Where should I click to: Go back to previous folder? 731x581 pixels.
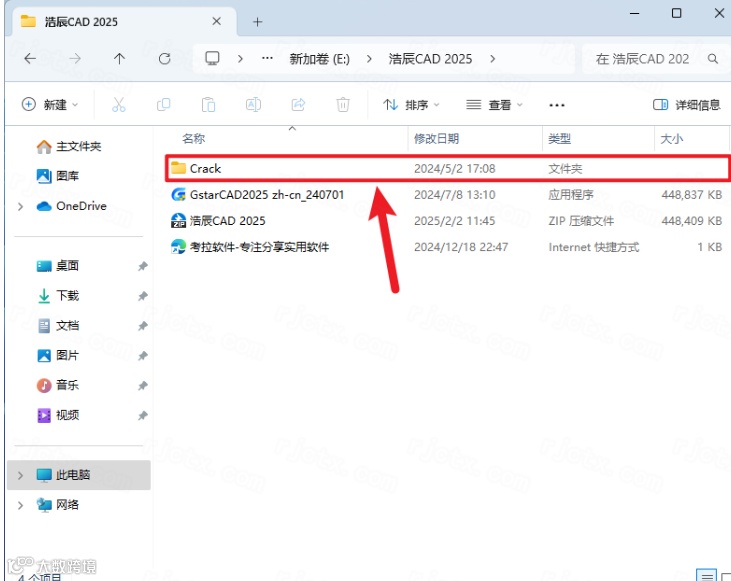30,59
